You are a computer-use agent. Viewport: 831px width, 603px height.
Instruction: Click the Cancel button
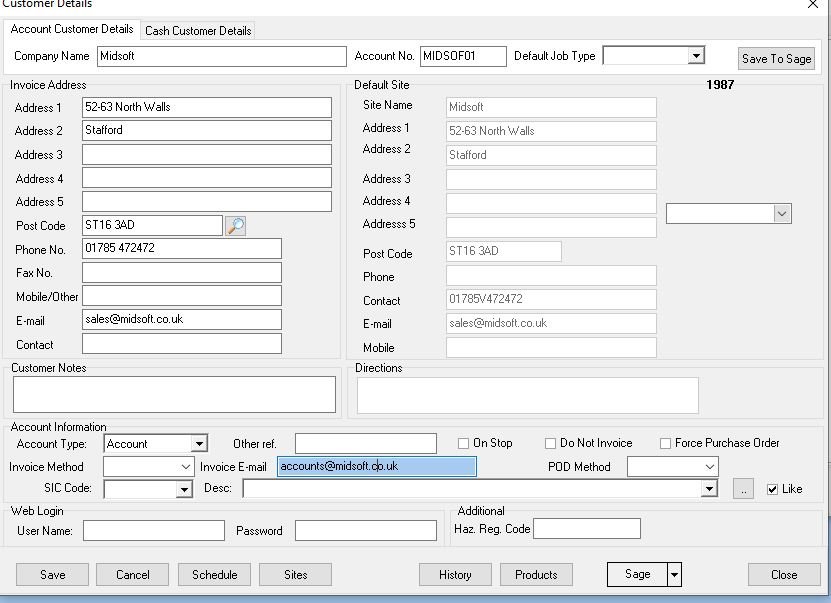click(132, 575)
